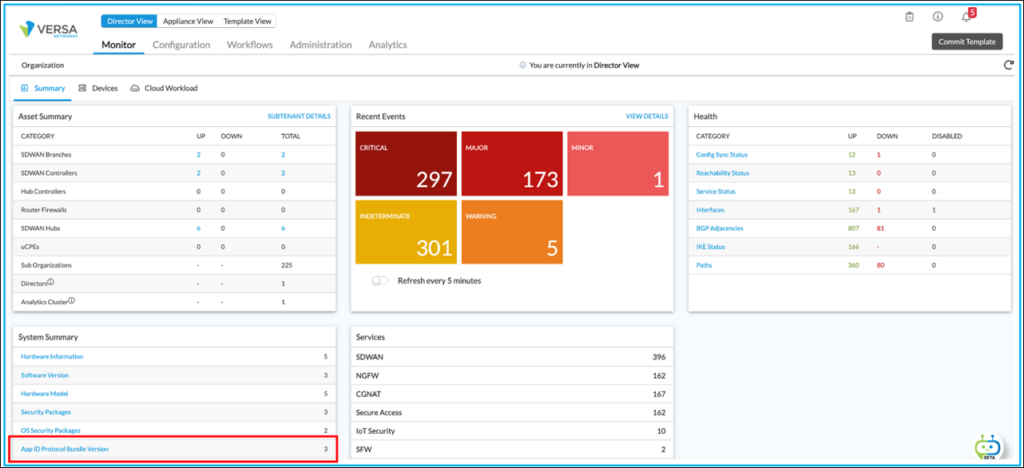Open Paths health link
Image resolution: width=1024 pixels, height=468 pixels.
[x=703, y=265]
